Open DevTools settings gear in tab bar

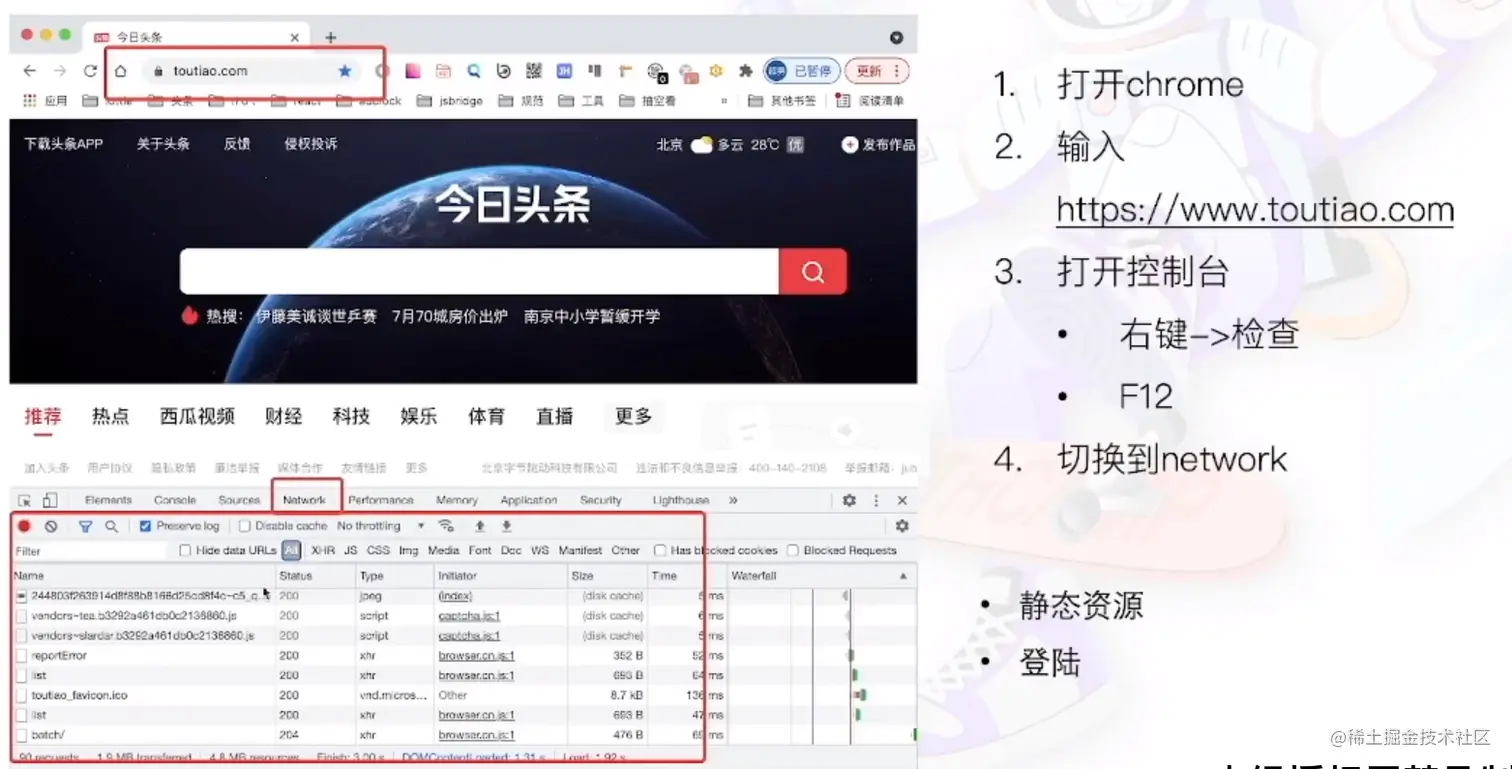click(849, 500)
